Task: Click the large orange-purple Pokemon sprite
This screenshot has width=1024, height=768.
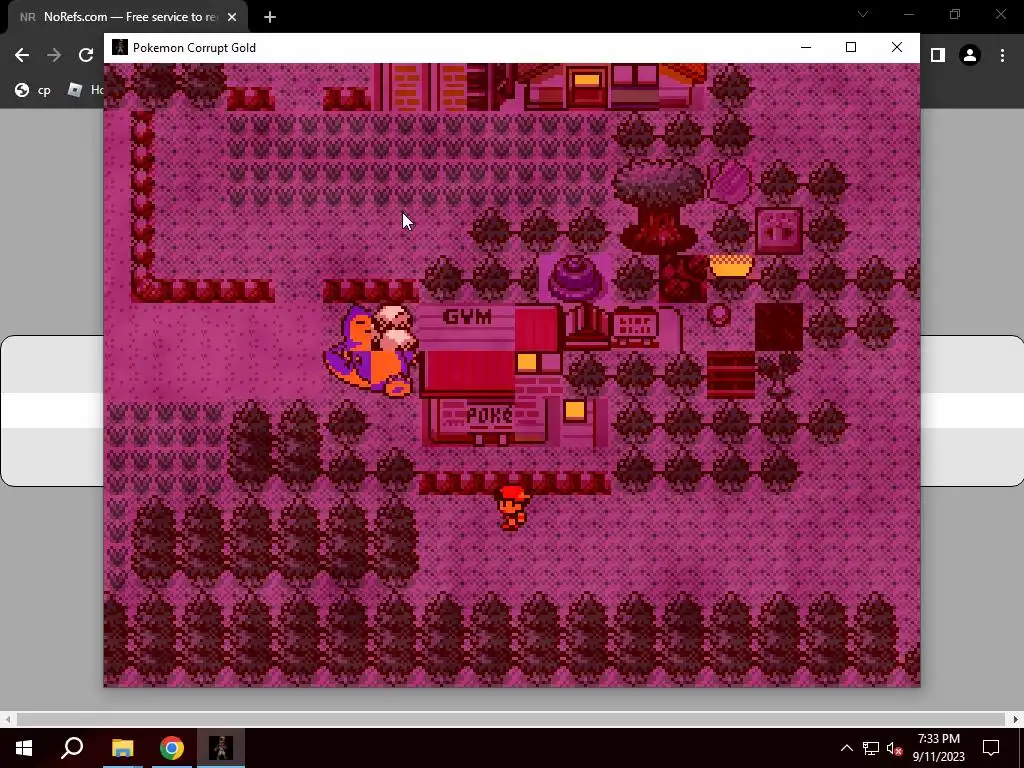Action: [371, 350]
